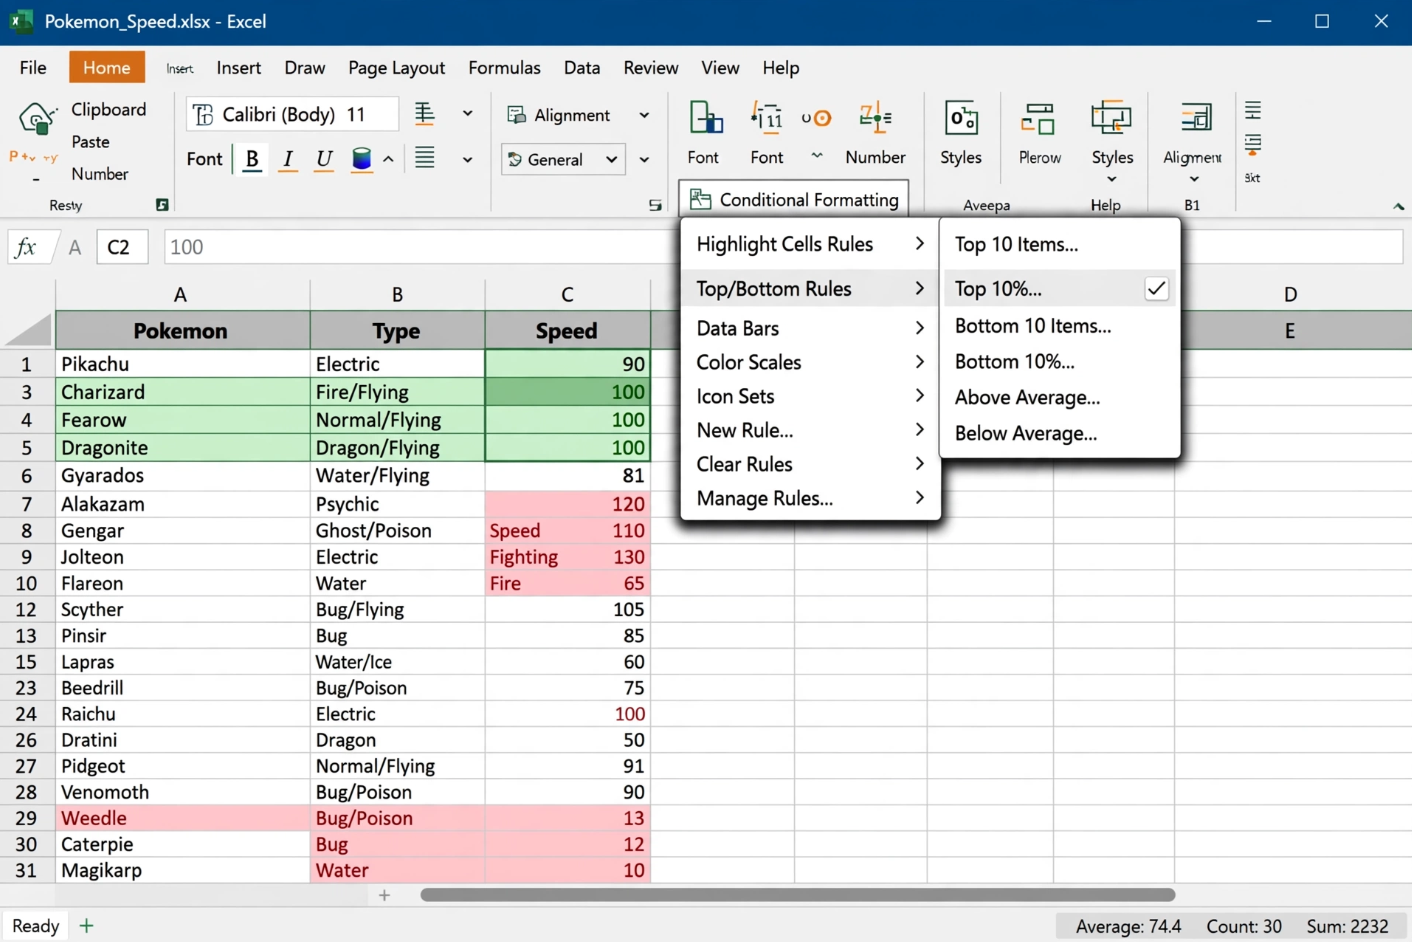The height and width of the screenshot is (942, 1412).
Task: Click the orange lines icon above 8kt
Action: point(1253,144)
